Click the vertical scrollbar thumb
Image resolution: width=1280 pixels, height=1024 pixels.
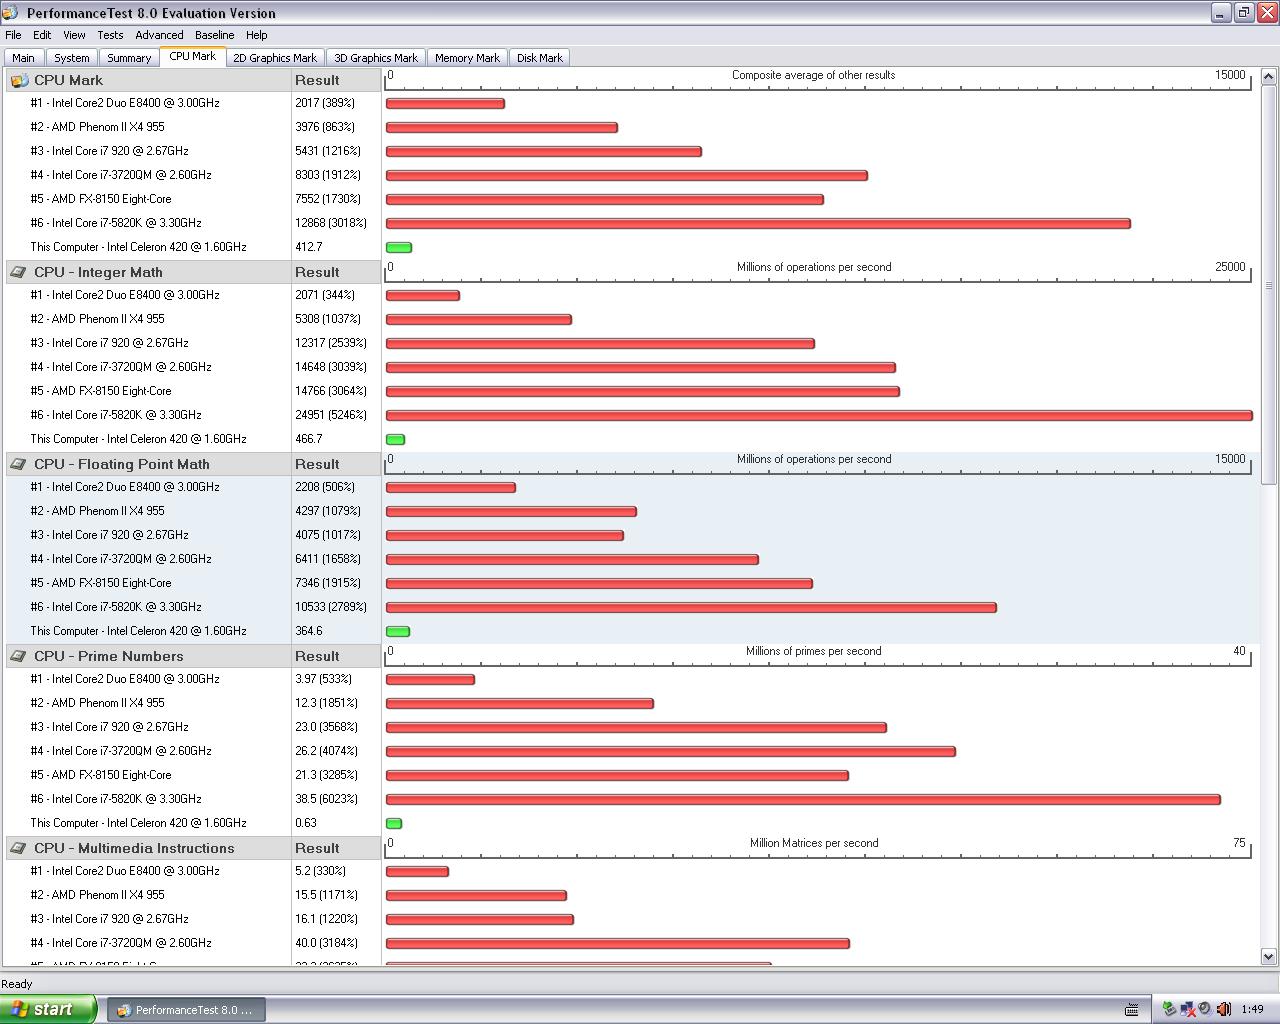pos(1269,285)
